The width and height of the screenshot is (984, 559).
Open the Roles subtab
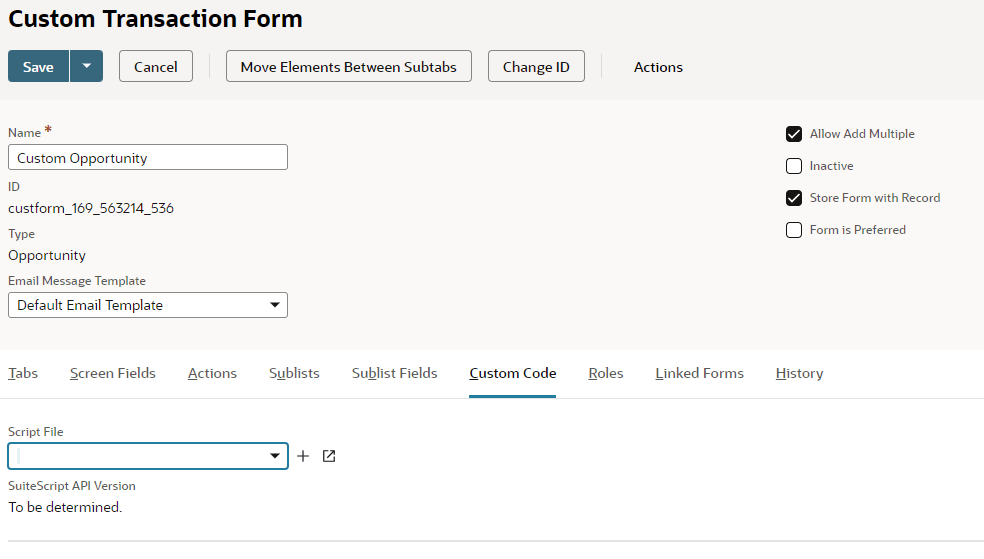[606, 373]
